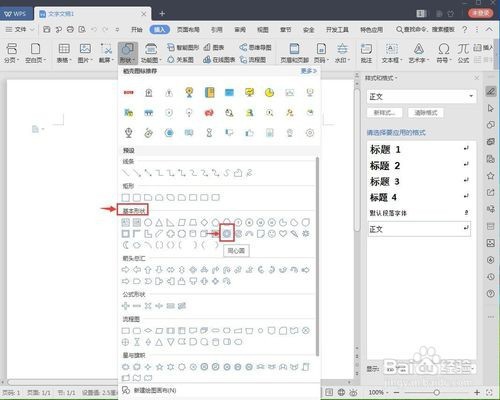Click the 分页 page break icon

12,53
